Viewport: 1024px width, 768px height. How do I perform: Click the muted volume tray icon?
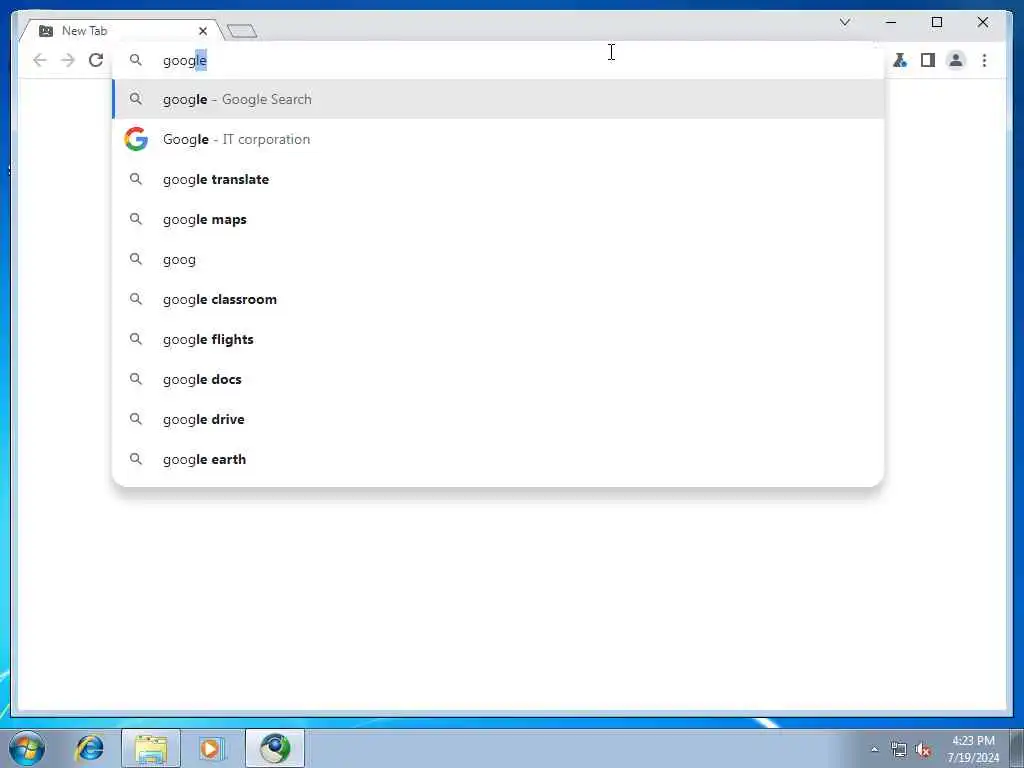[923, 749]
